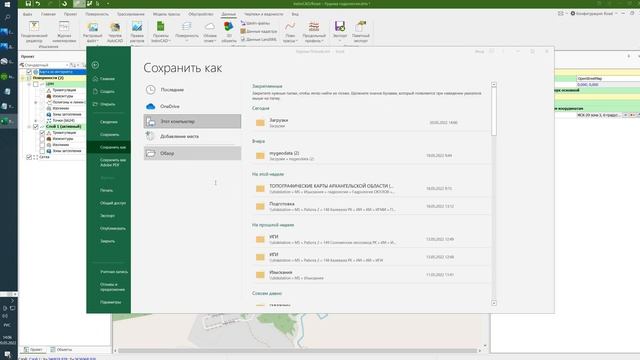
Task: Open the Изыскания folder entry
Action: [371, 275]
